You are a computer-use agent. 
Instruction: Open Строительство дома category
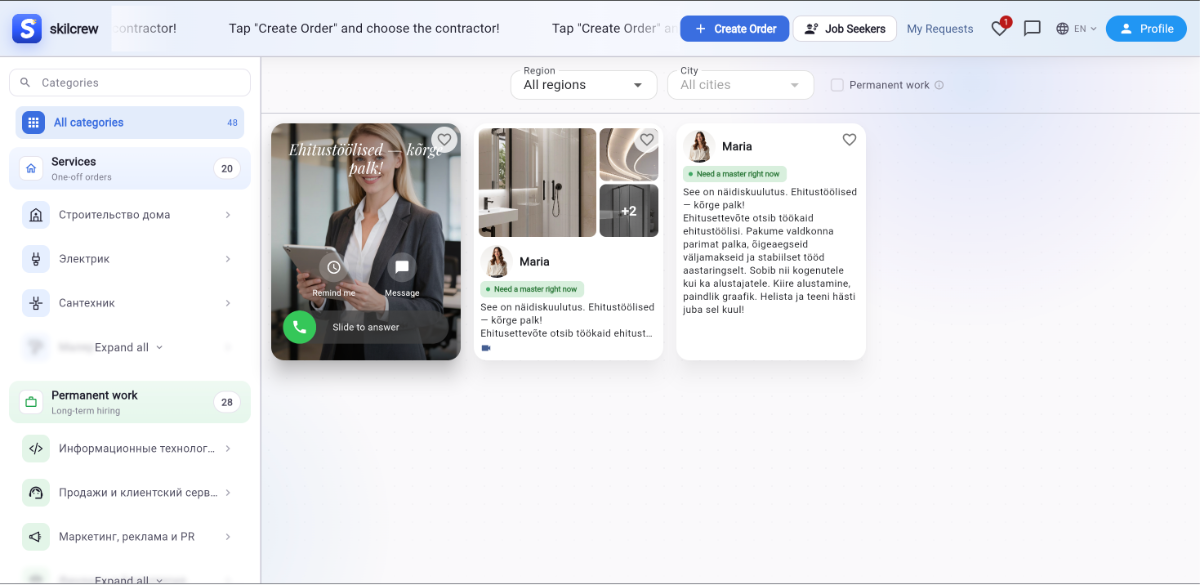130,215
